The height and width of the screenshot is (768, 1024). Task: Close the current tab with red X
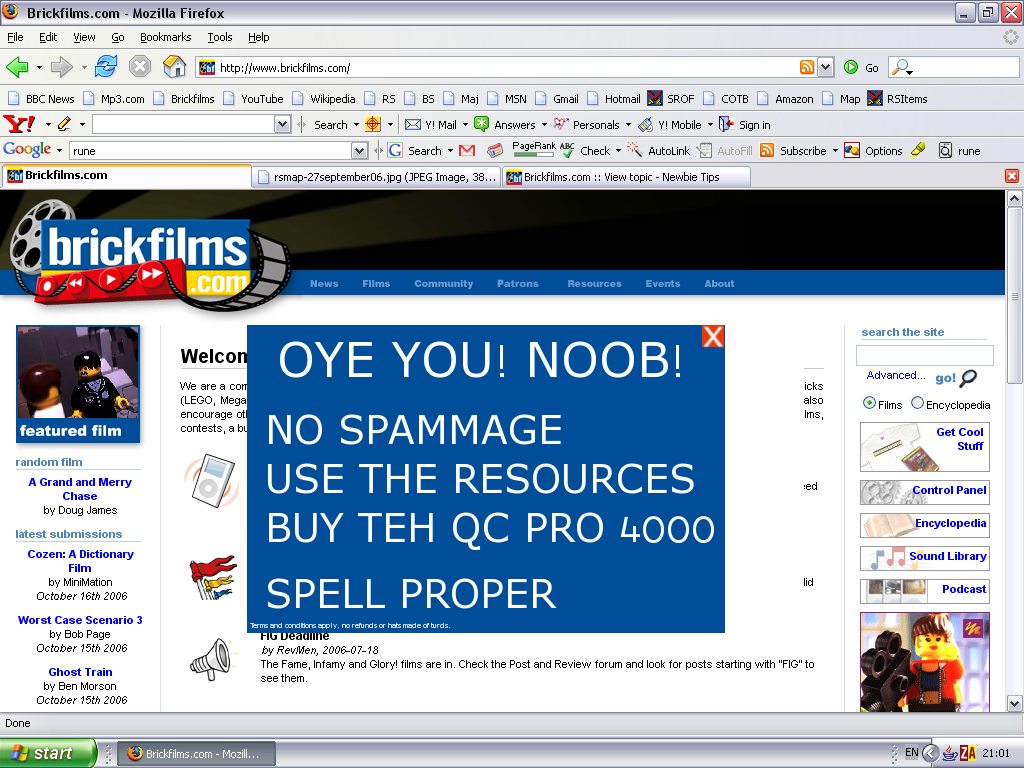click(1012, 176)
